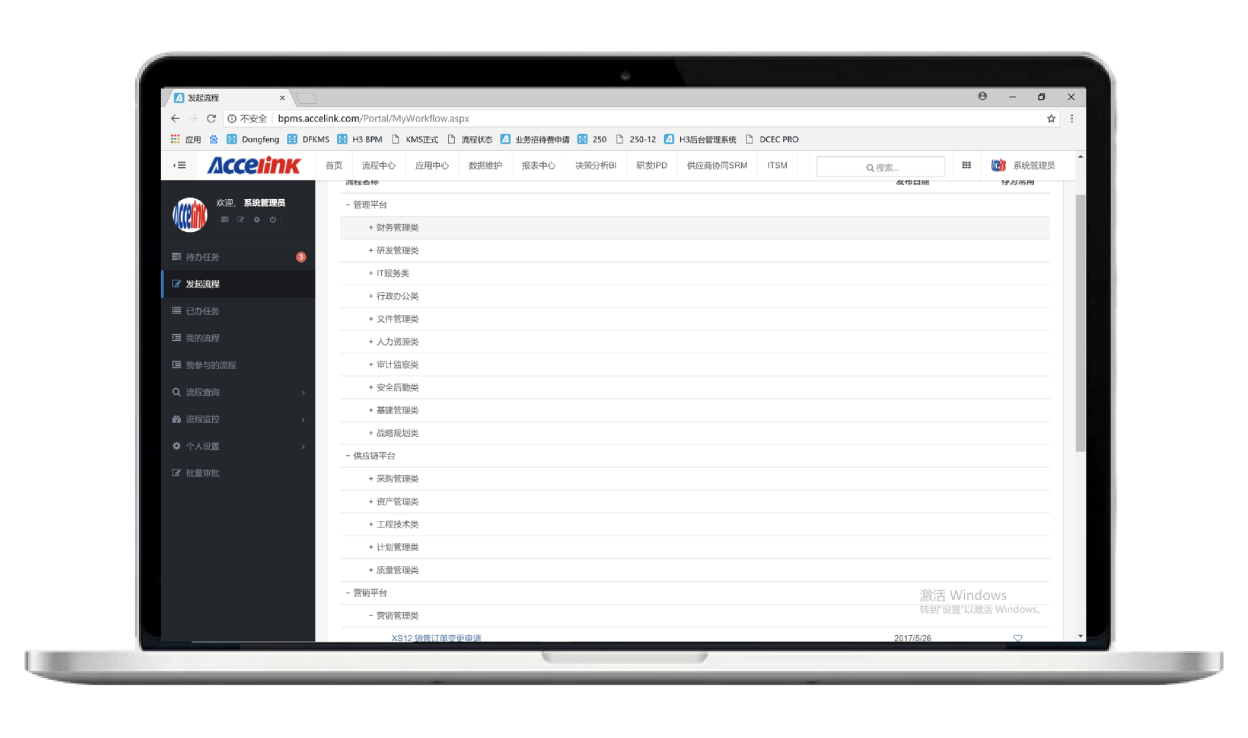
Task: Open the 流程状态 bookmark
Action: [x=470, y=140]
